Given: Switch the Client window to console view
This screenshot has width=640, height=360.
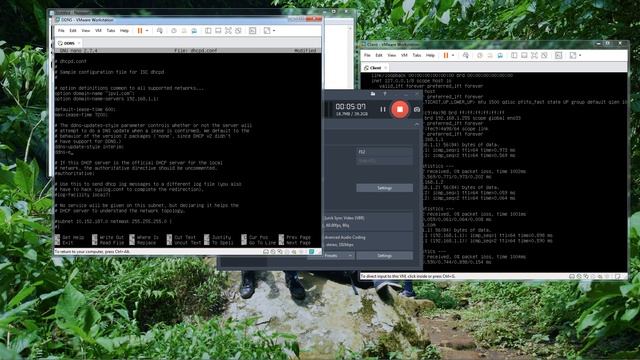Looking at the screenshot, I should point(524,55).
